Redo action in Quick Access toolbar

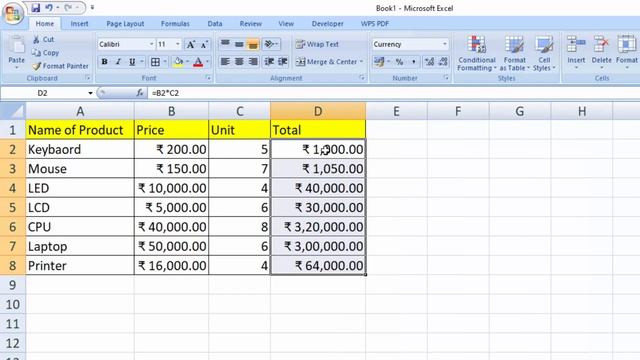pyautogui.click(x=68, y=8)
